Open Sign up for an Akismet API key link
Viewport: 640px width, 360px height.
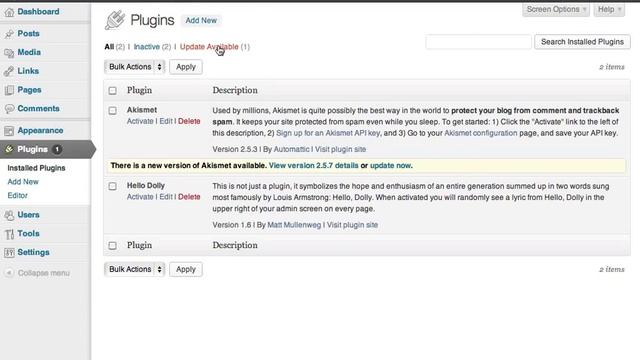point(328,133)
